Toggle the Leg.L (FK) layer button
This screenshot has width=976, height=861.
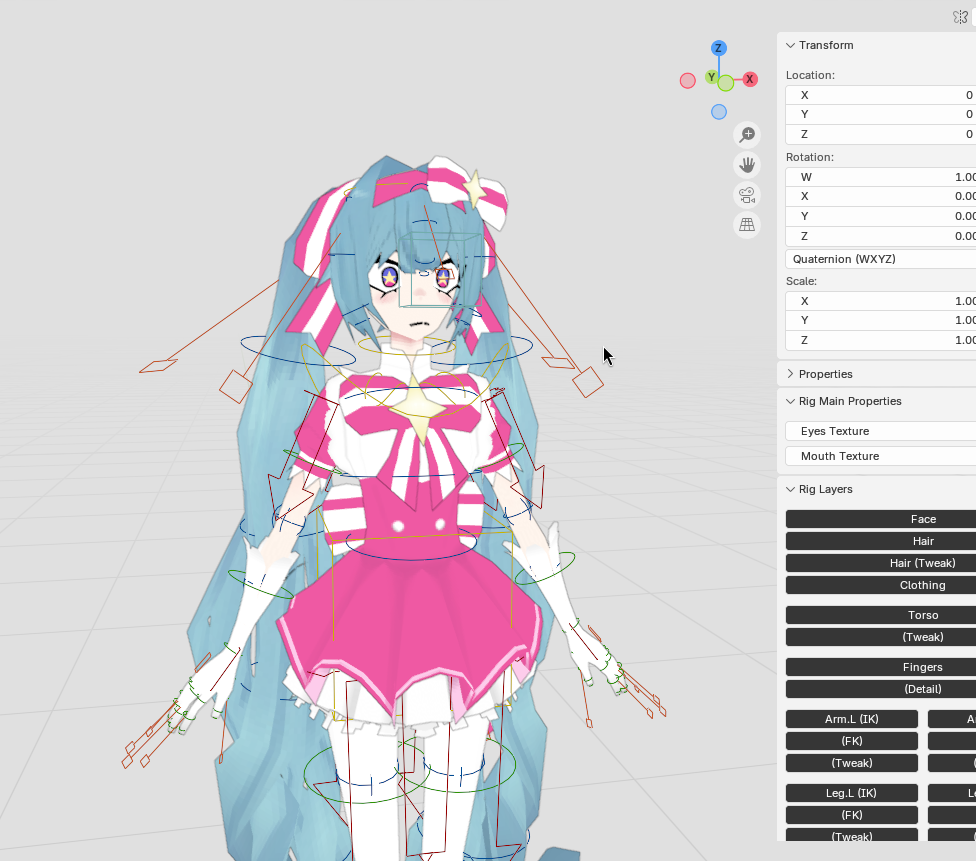(x=852, y=815)
